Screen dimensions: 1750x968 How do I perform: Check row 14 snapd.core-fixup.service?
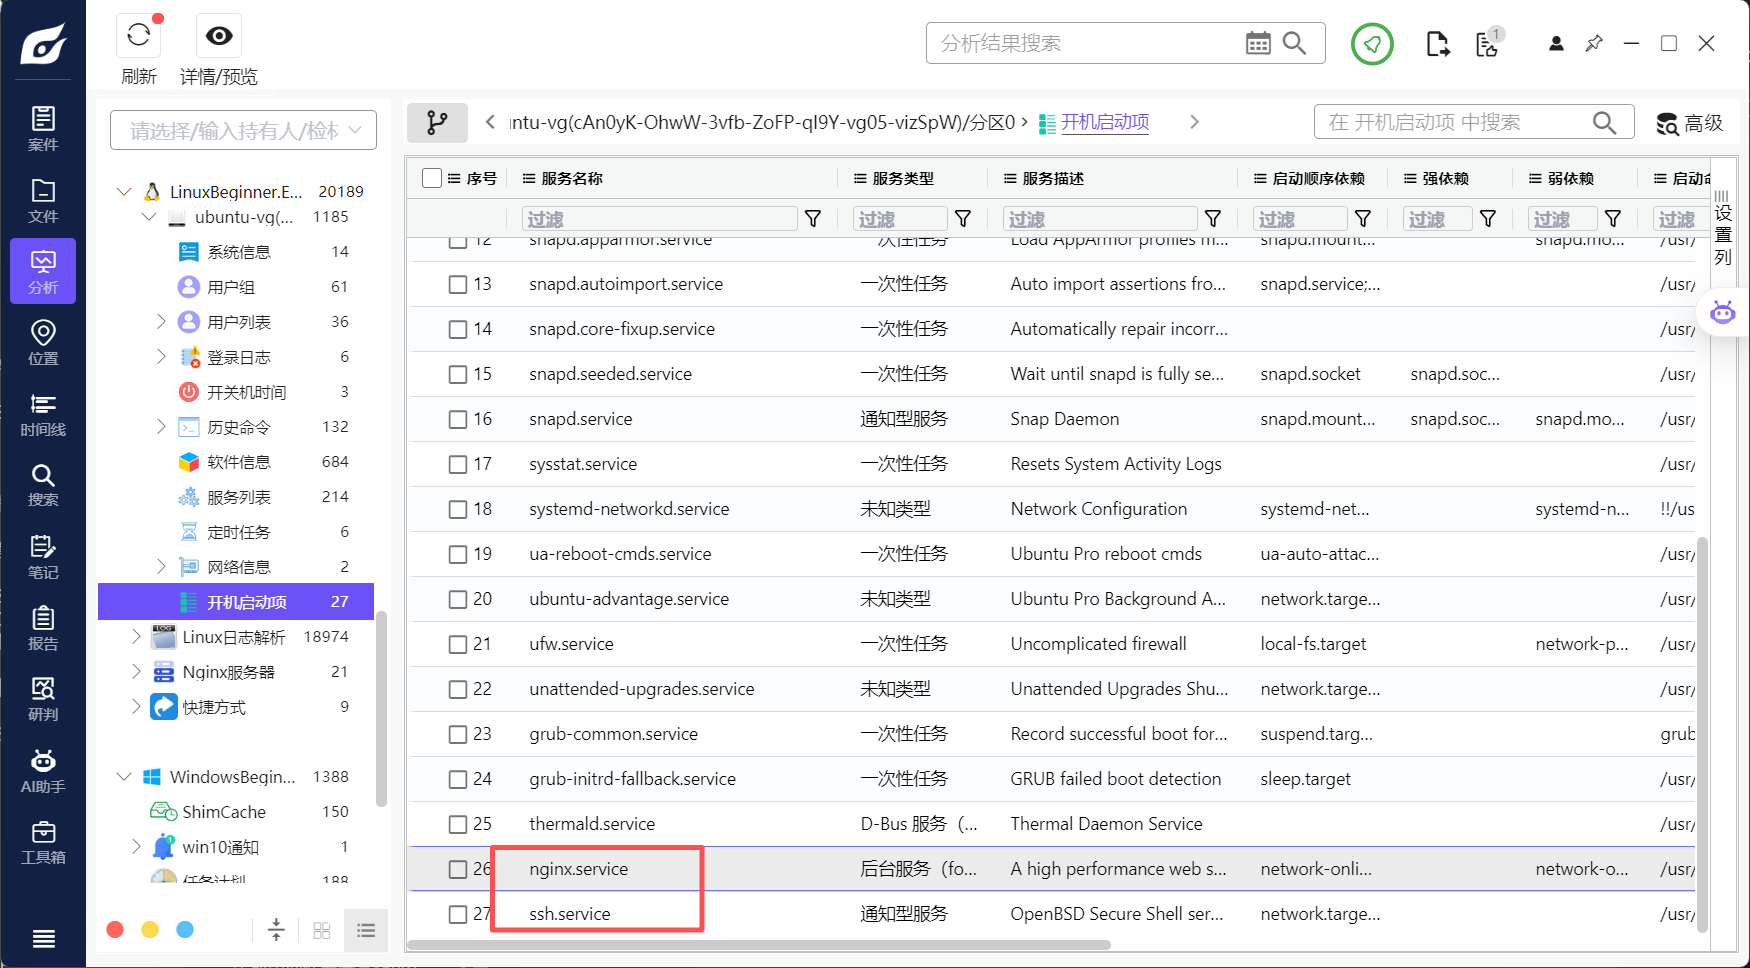coord(458,329)
